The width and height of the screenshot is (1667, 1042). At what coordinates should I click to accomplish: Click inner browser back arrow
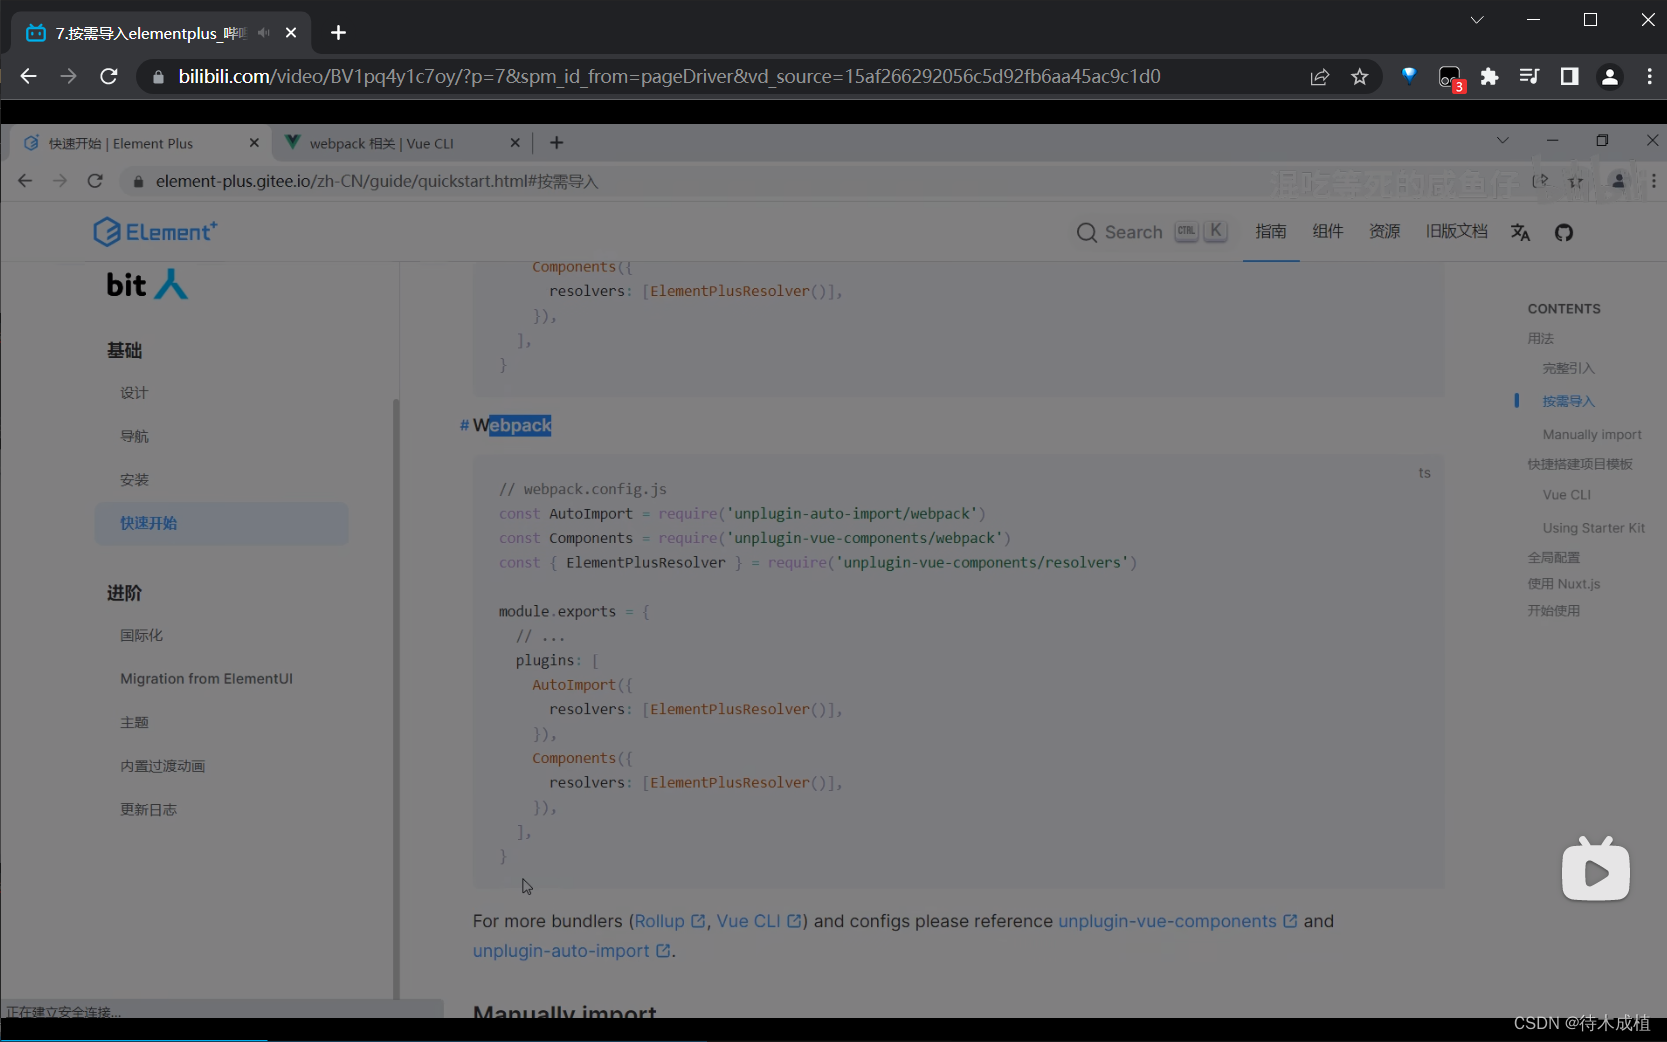point(25,181)
